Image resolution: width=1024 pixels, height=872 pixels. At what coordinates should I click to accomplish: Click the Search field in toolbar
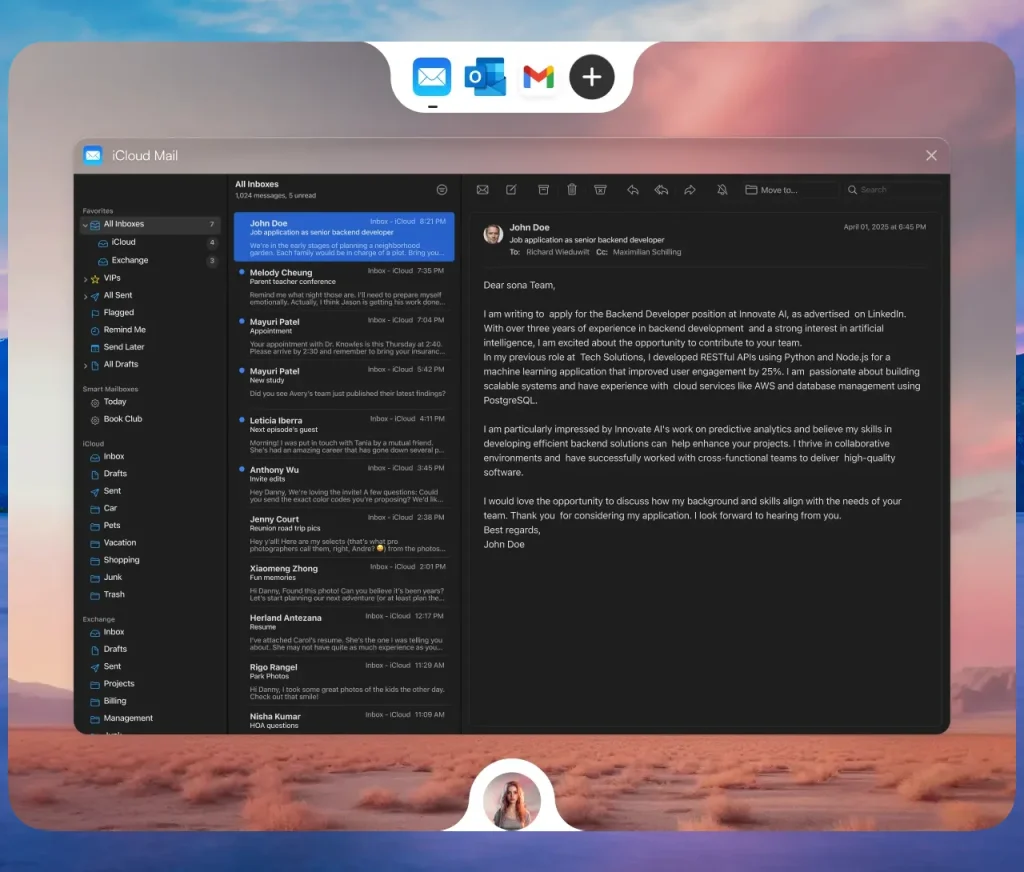click(893, 190)
